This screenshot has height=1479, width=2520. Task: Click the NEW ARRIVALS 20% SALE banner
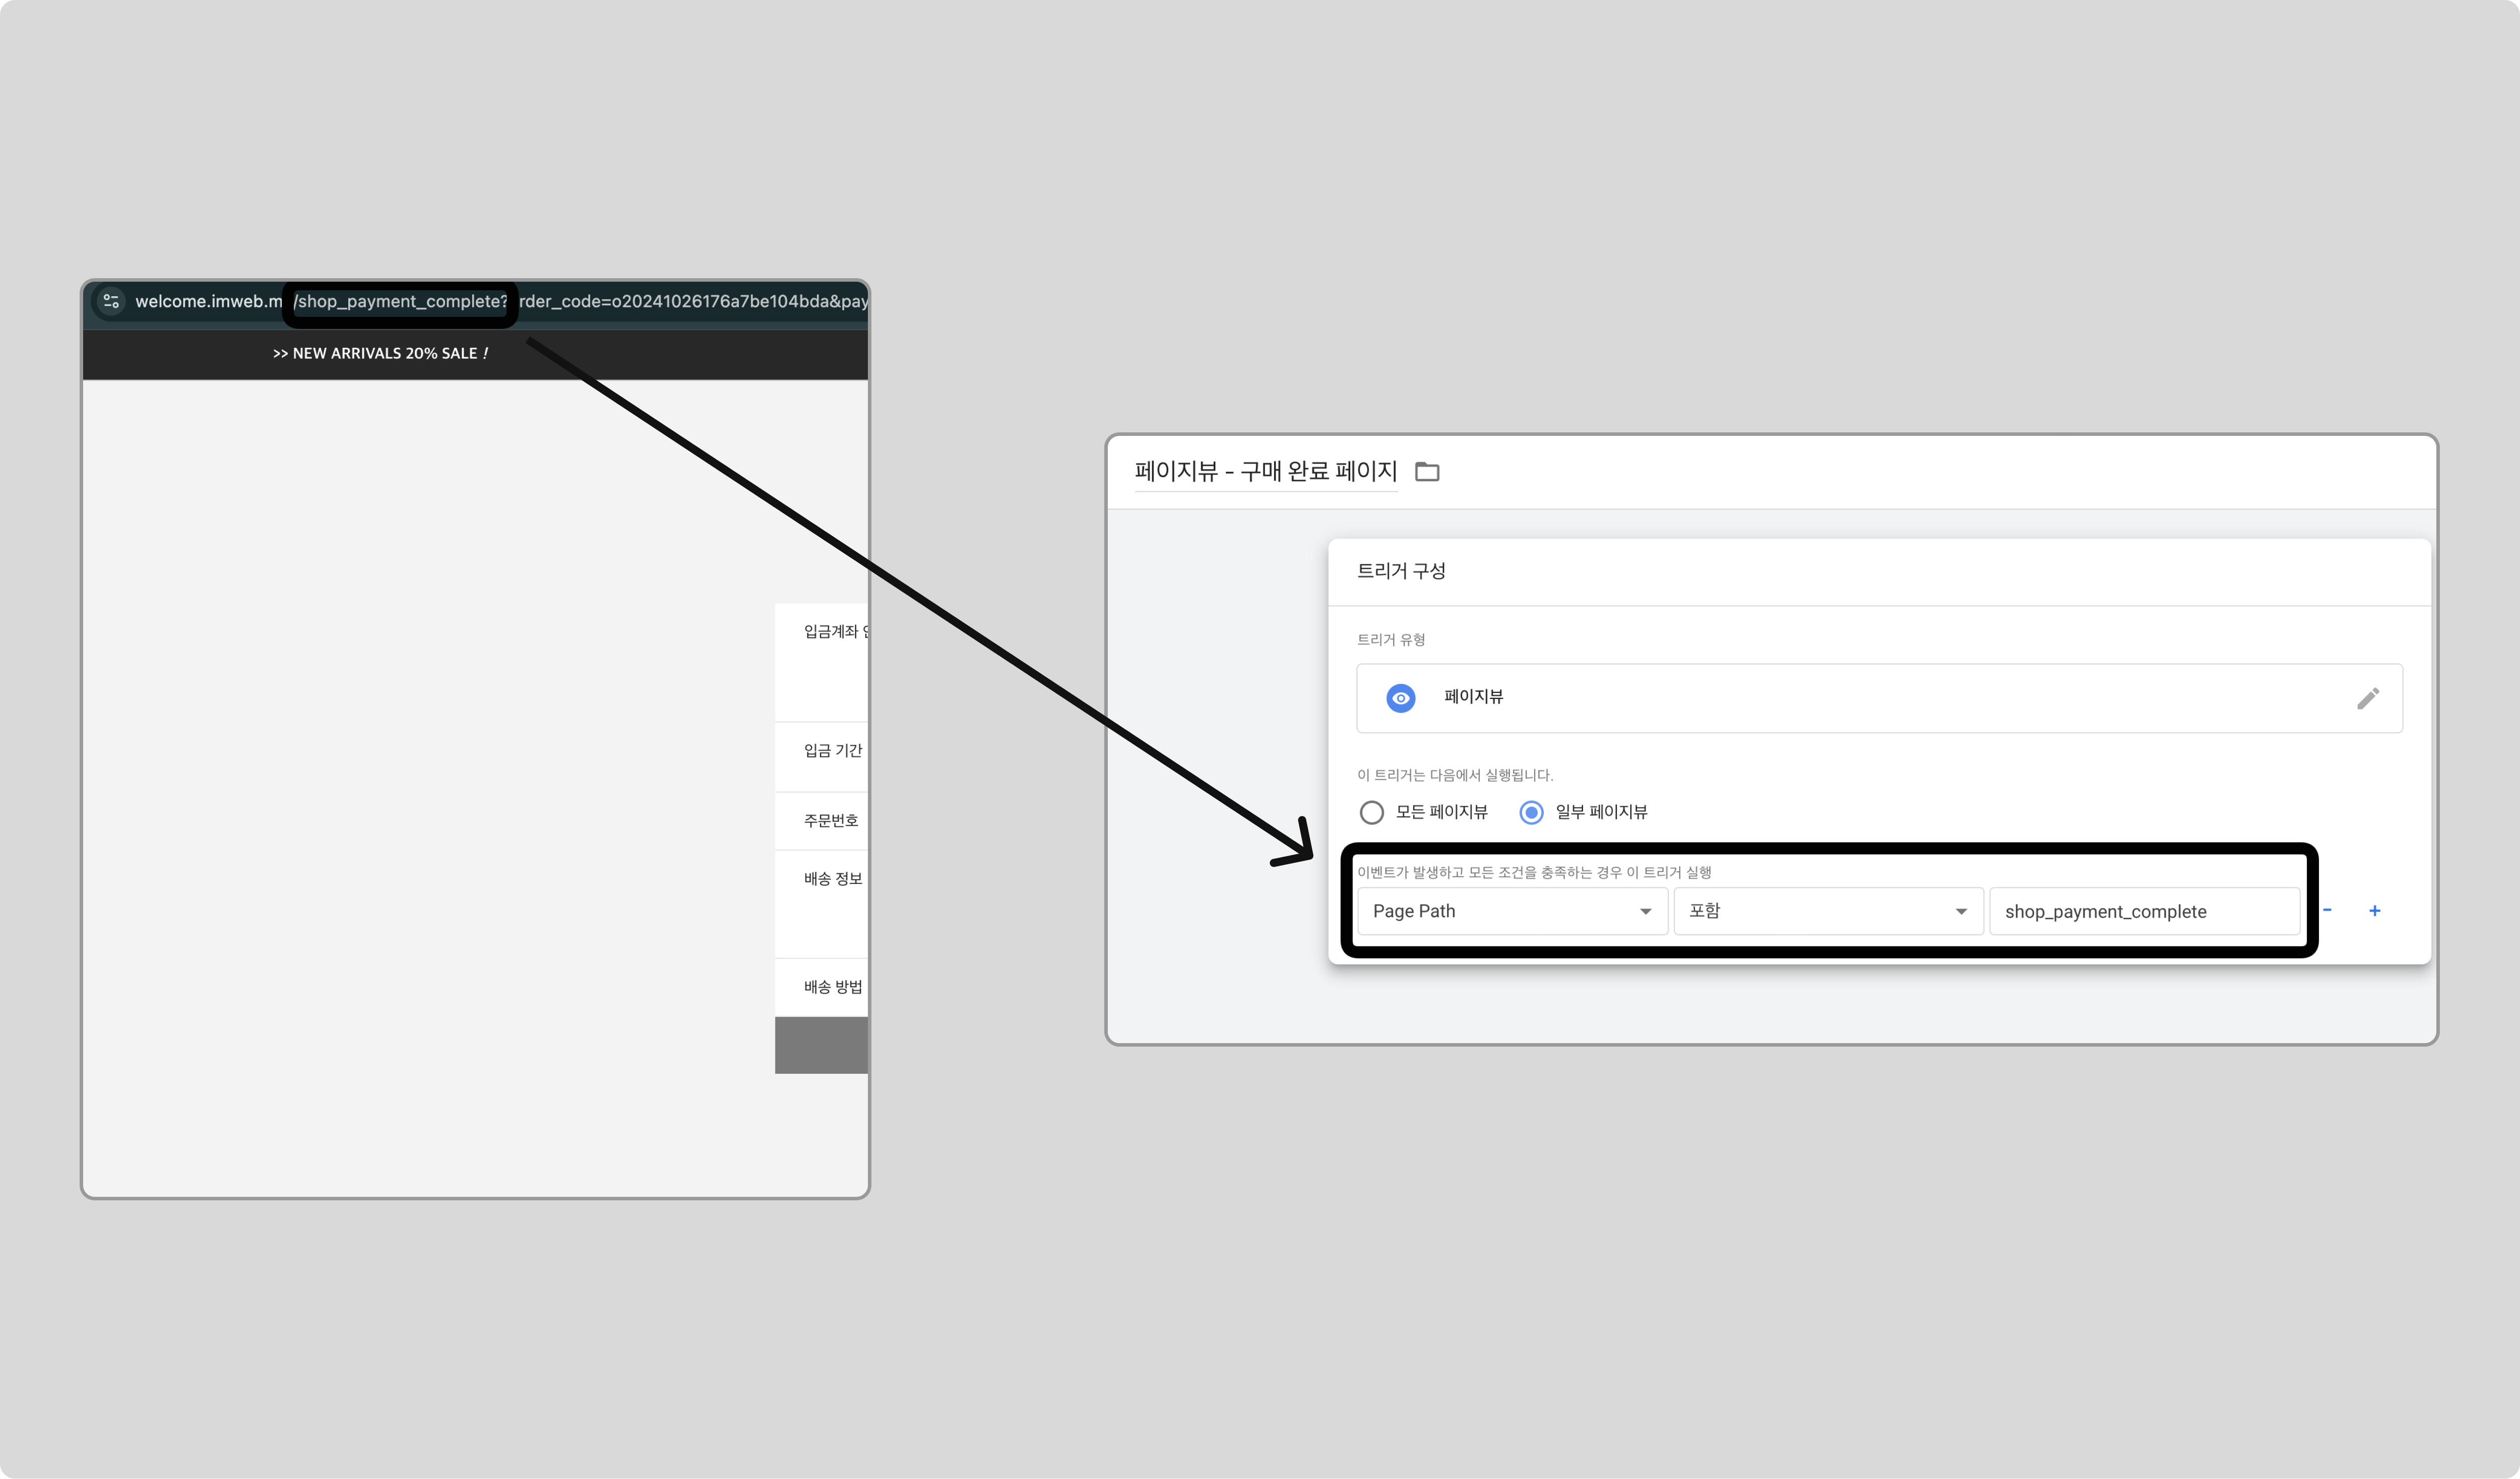tap(381, 353)
